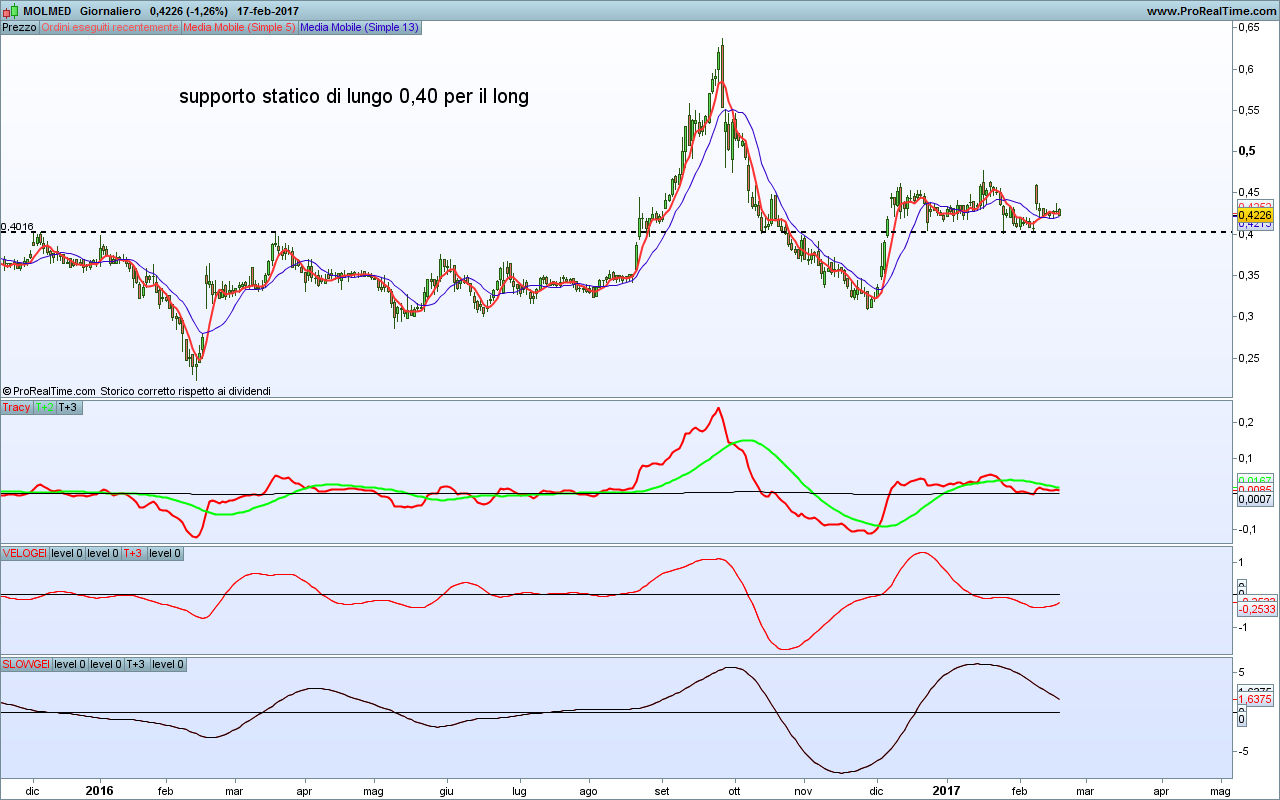This screenshot has height=800, width=1280.
Task: Click the Tracy indicator label
Action: (16, 407)
